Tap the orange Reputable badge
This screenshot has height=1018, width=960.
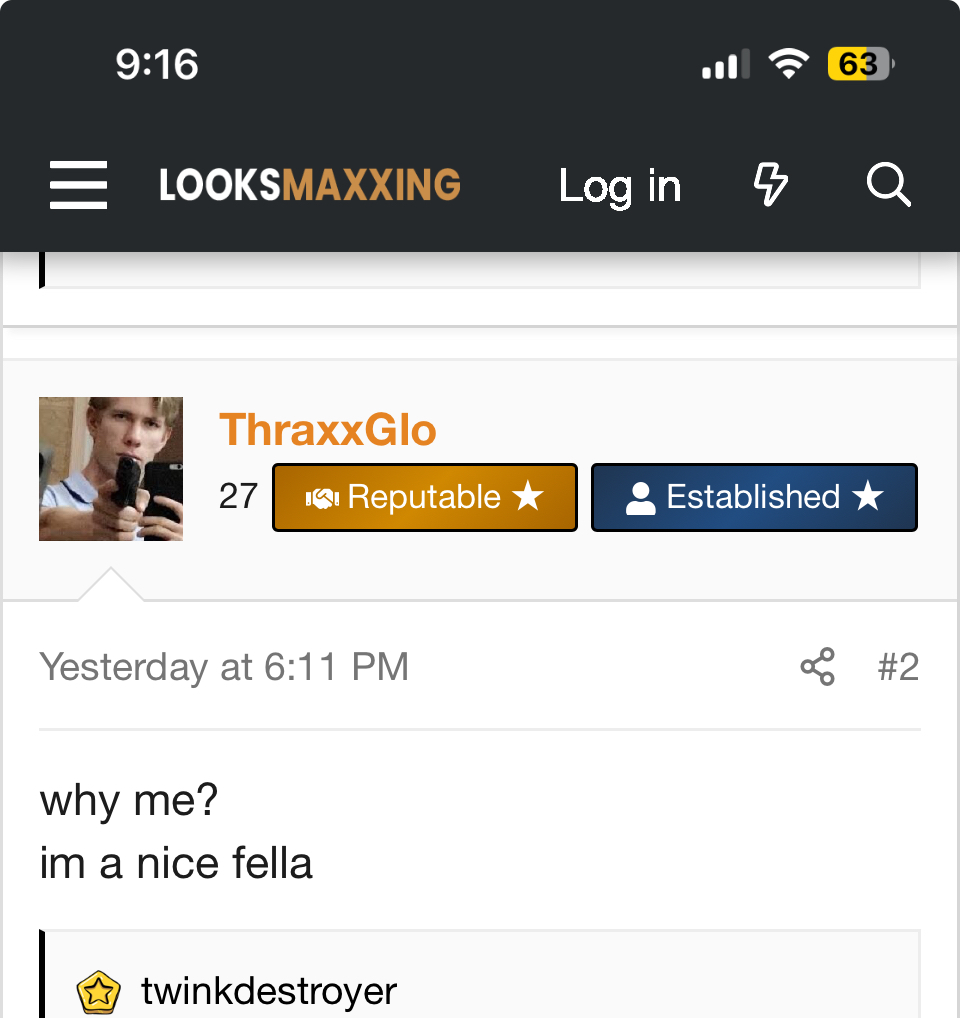pos(425,497)
